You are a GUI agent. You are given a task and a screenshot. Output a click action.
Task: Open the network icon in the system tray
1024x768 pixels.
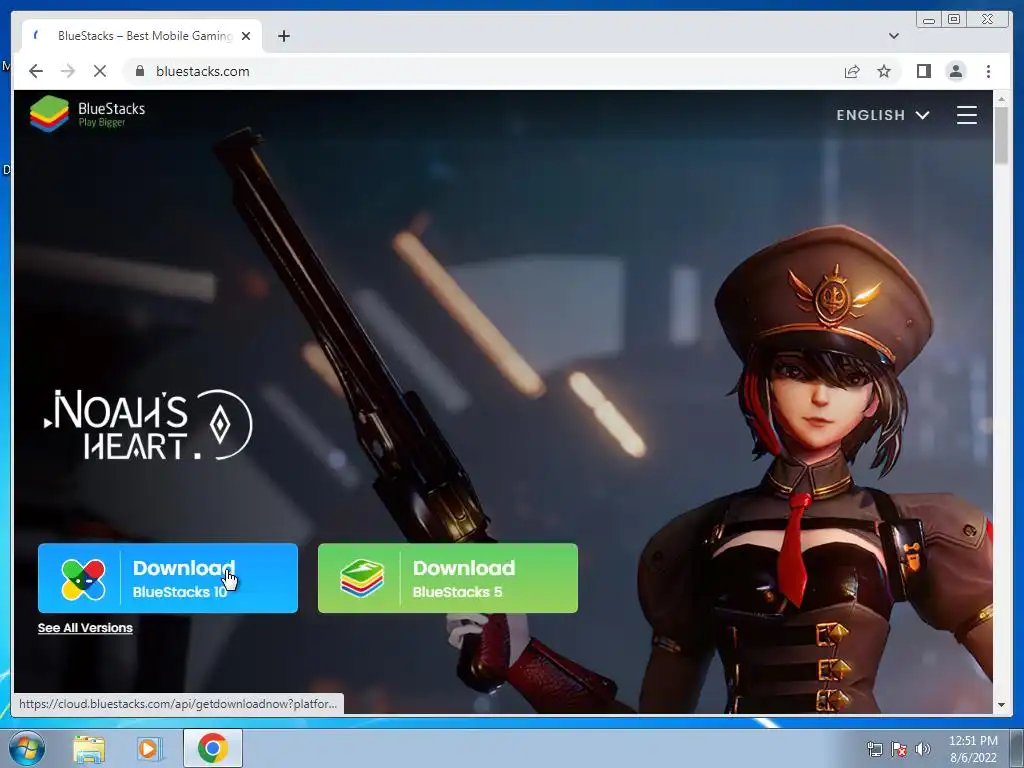point(874,749)
